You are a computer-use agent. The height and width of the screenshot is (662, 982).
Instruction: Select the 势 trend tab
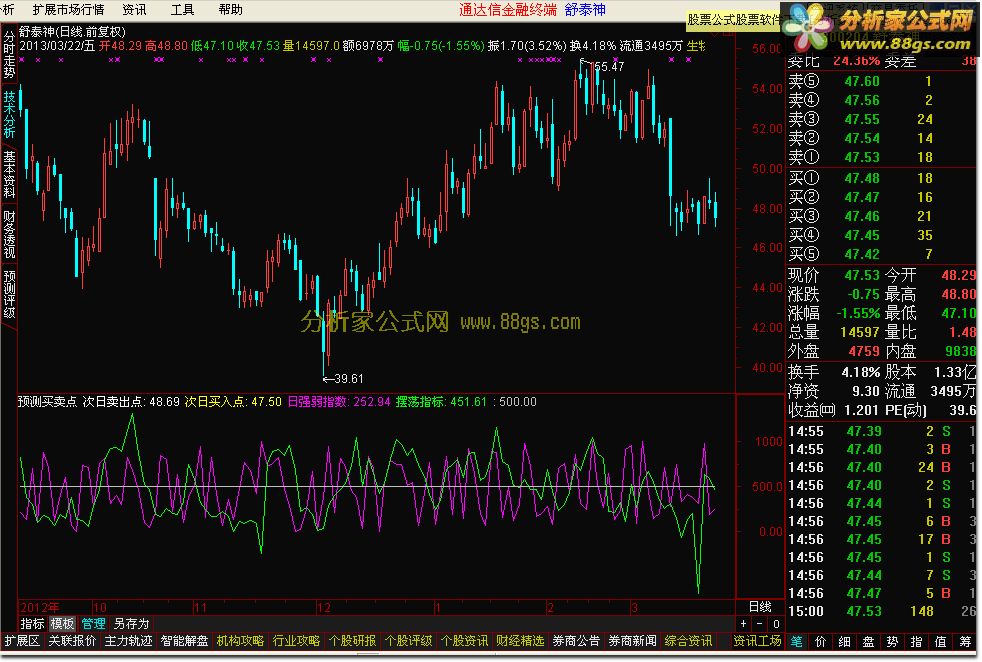(x=892, y=641)
